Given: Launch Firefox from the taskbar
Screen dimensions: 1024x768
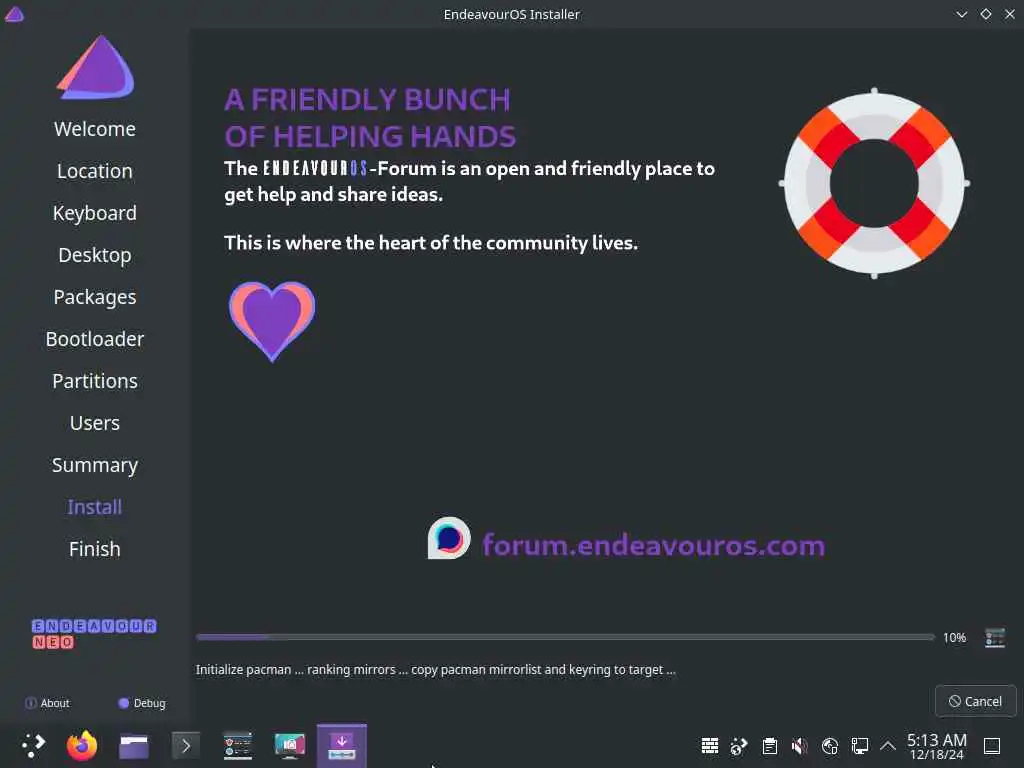Looking at the screenshot, I should click(82, 745).
